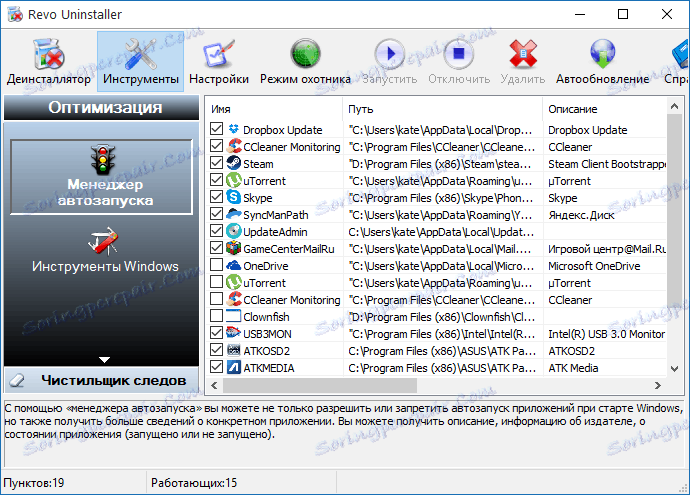Select Steam Client Bootstrapper description cell

pyautogui.click(x=606, y=164)
